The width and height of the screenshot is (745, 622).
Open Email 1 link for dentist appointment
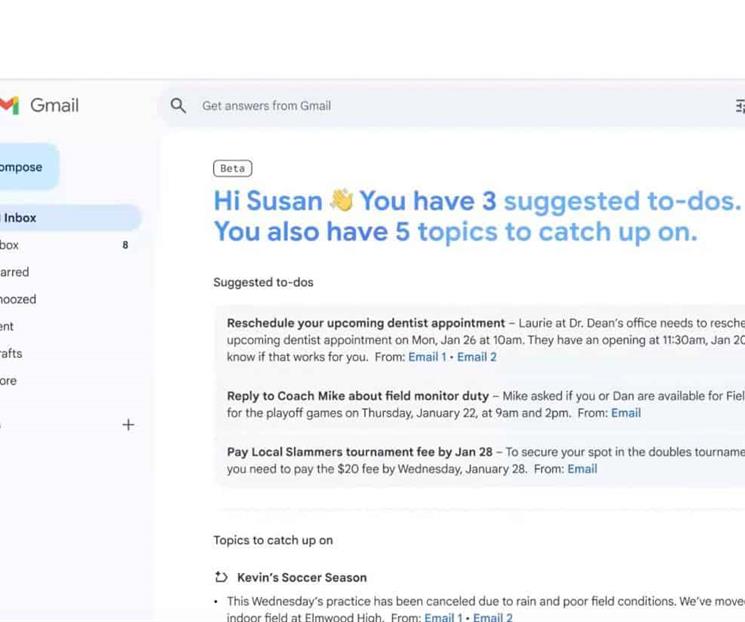[427, 357]
